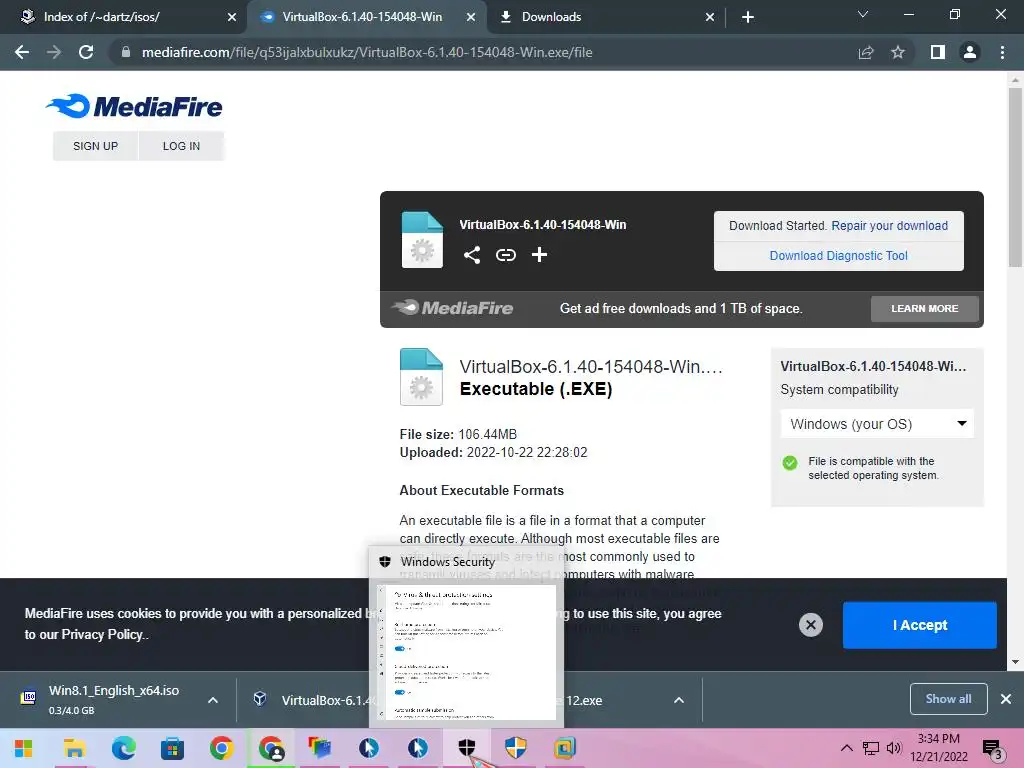Share this page from the address bar
The image size is (1024, 768).
pyautogui.click(x=866, y=52)
